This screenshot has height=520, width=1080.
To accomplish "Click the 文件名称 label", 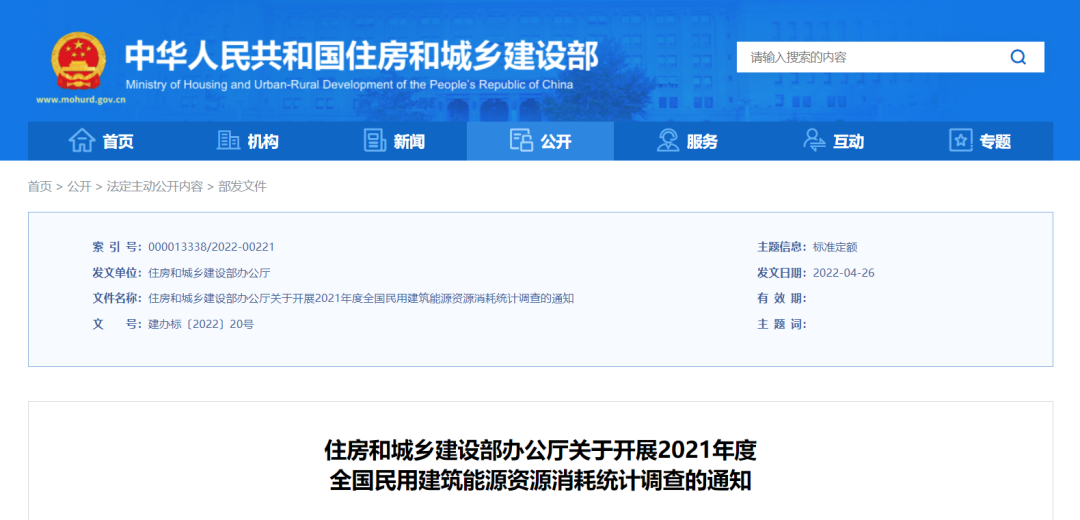I will pos(117,298).
